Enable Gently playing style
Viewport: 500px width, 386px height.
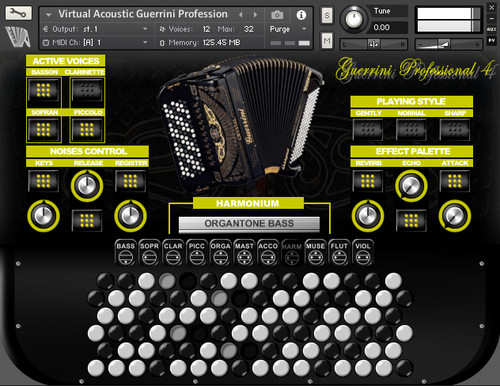pyautogui.click(x=368, y=129)
